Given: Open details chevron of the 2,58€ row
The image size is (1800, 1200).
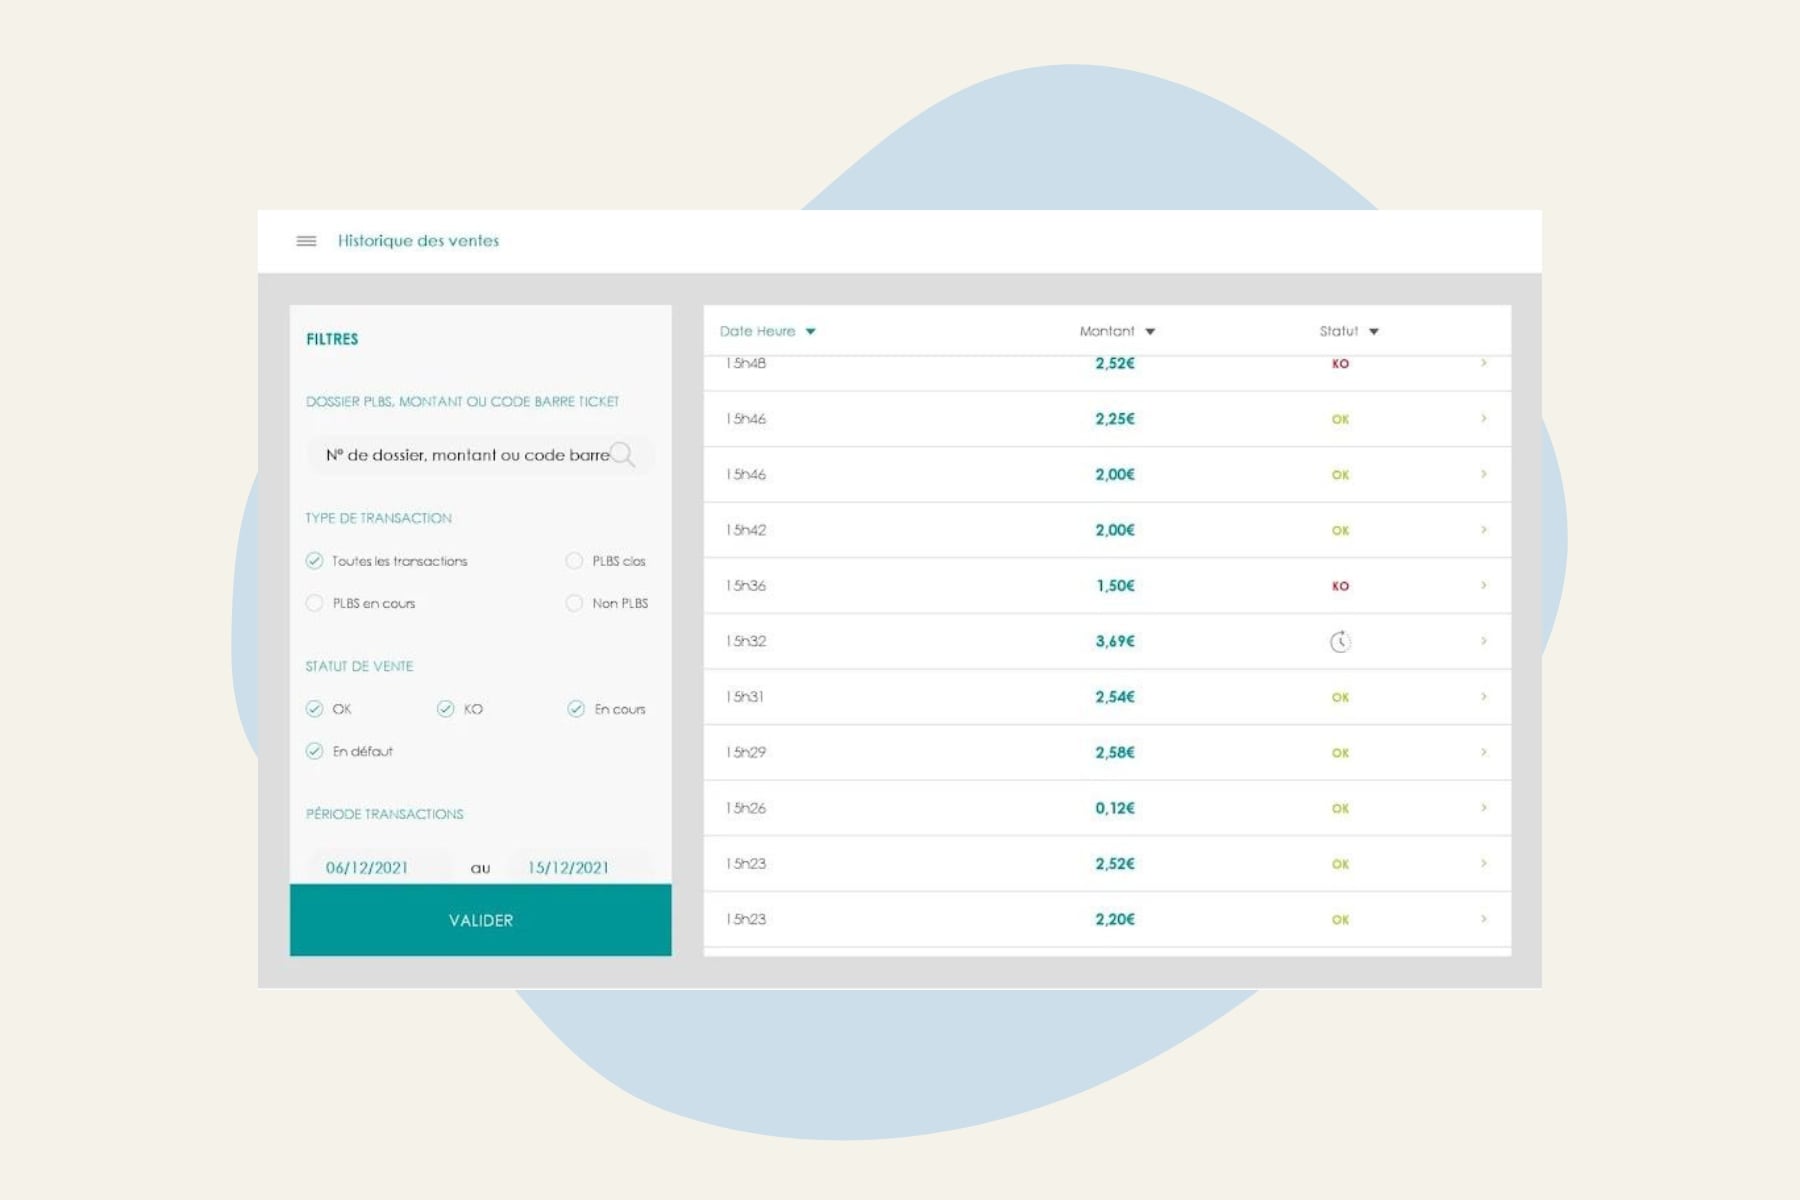Looking at the screenshot, I should (x=1483, y=752).
